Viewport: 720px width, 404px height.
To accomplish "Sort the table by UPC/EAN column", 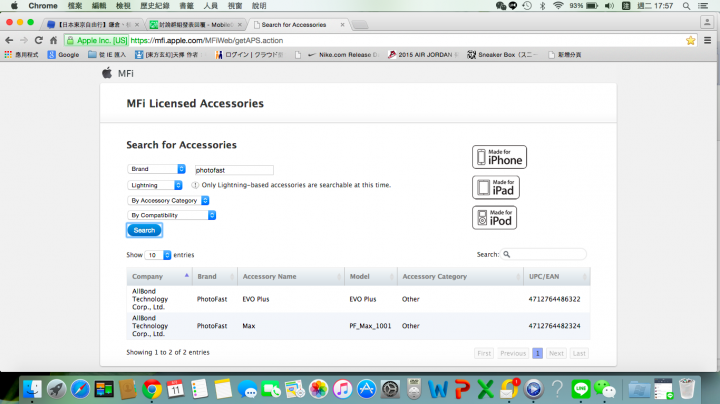I will [557, 276].
